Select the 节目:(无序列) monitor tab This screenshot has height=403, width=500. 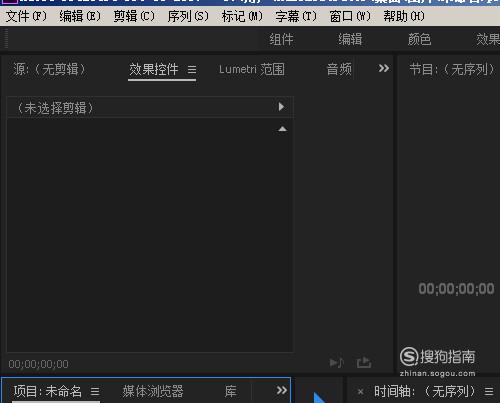tap(452, 69)
